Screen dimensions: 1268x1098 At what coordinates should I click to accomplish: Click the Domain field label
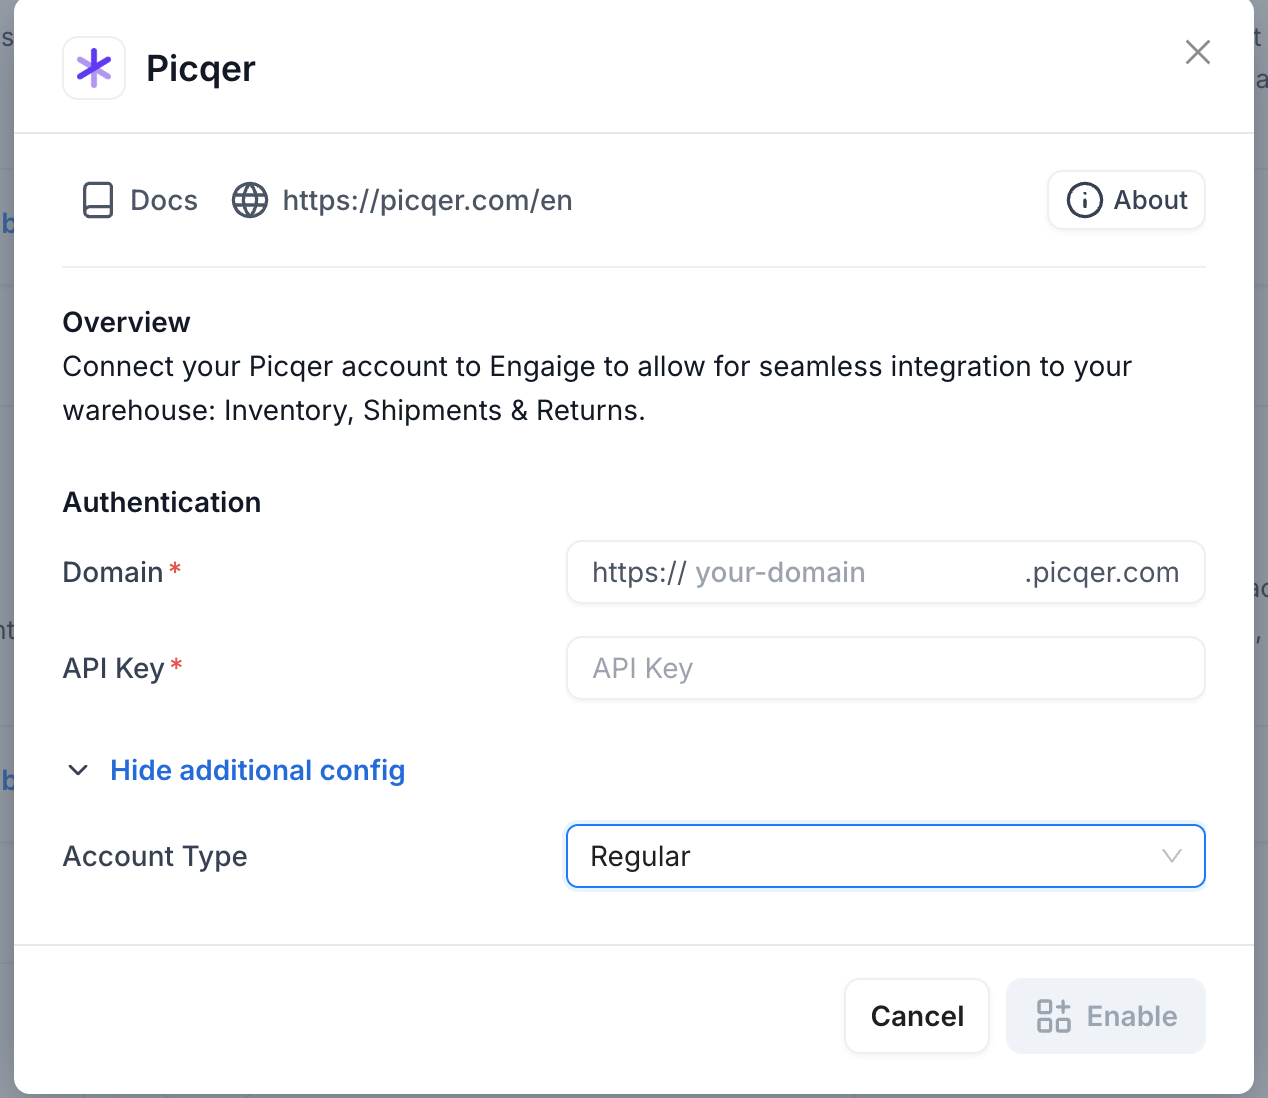click(x=113, y=572)
